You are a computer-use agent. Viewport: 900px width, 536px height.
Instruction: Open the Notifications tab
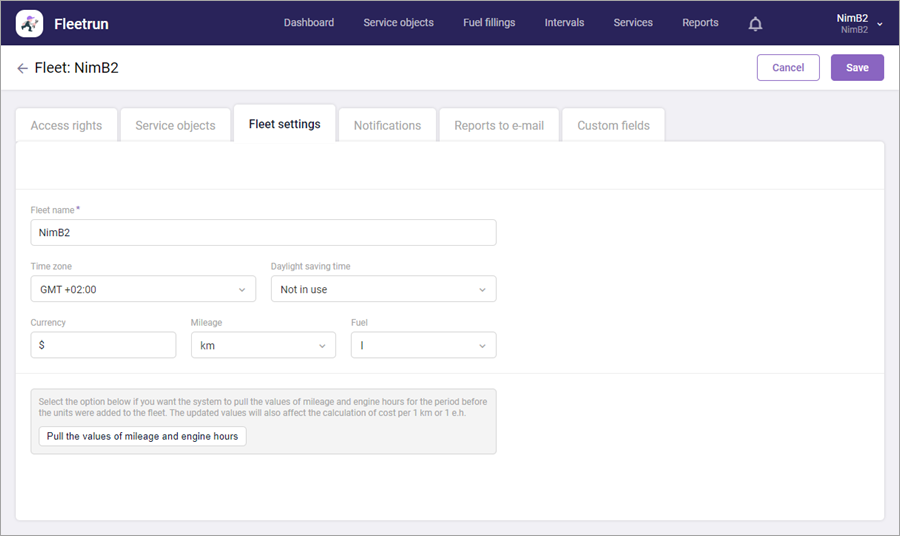point(387,126)
